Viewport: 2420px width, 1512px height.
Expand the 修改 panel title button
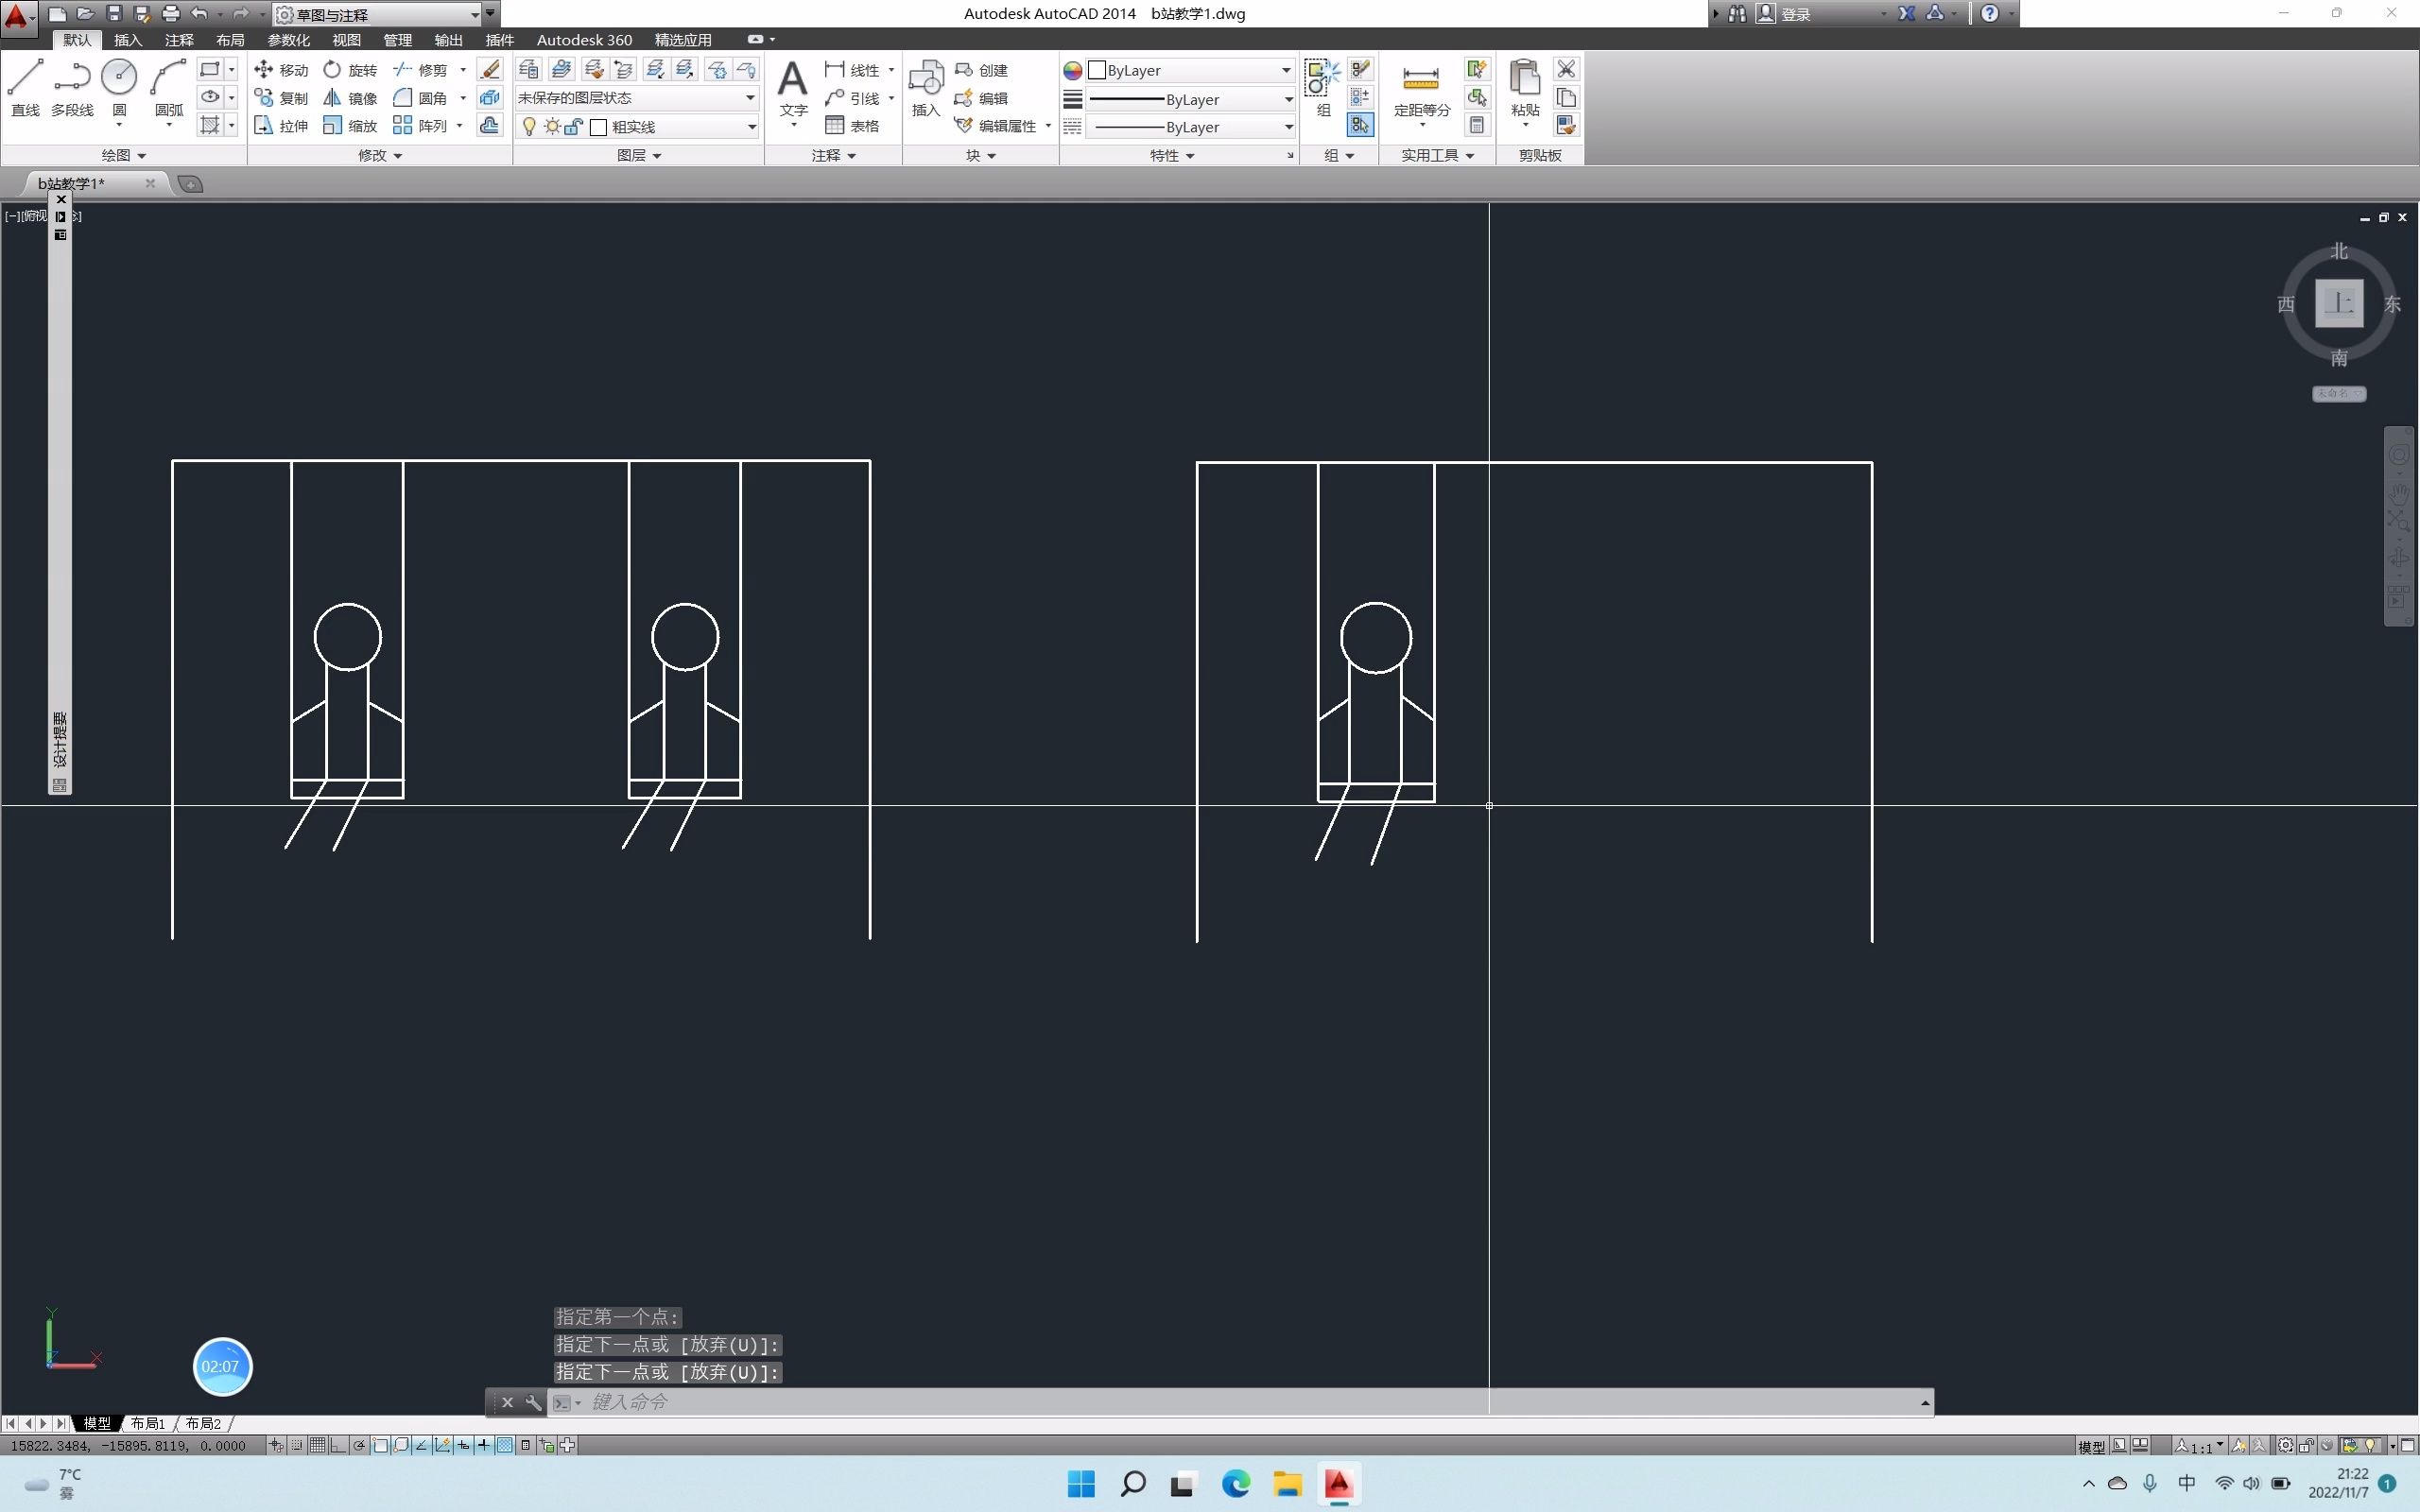tap(380, 155)
